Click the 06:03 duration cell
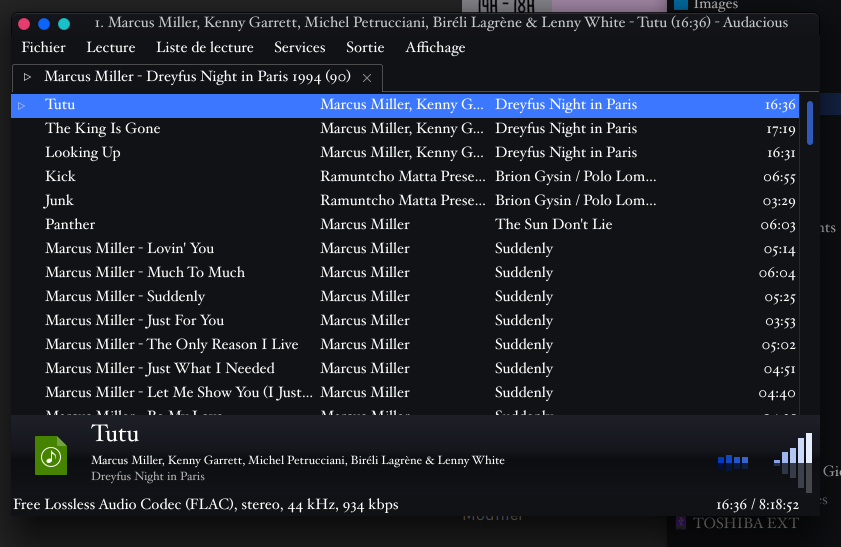This screenshot has height=547, width=841. point(778,225)
